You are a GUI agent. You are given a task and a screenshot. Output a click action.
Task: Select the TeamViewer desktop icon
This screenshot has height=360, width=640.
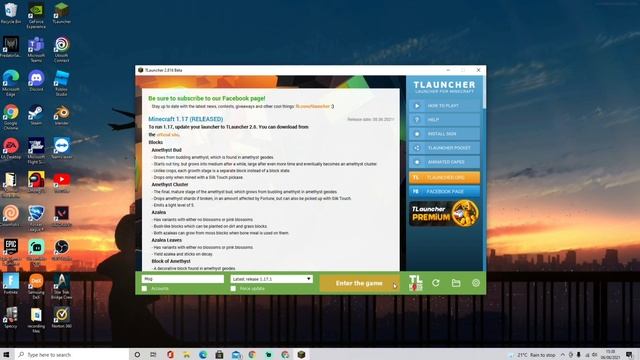62,149
